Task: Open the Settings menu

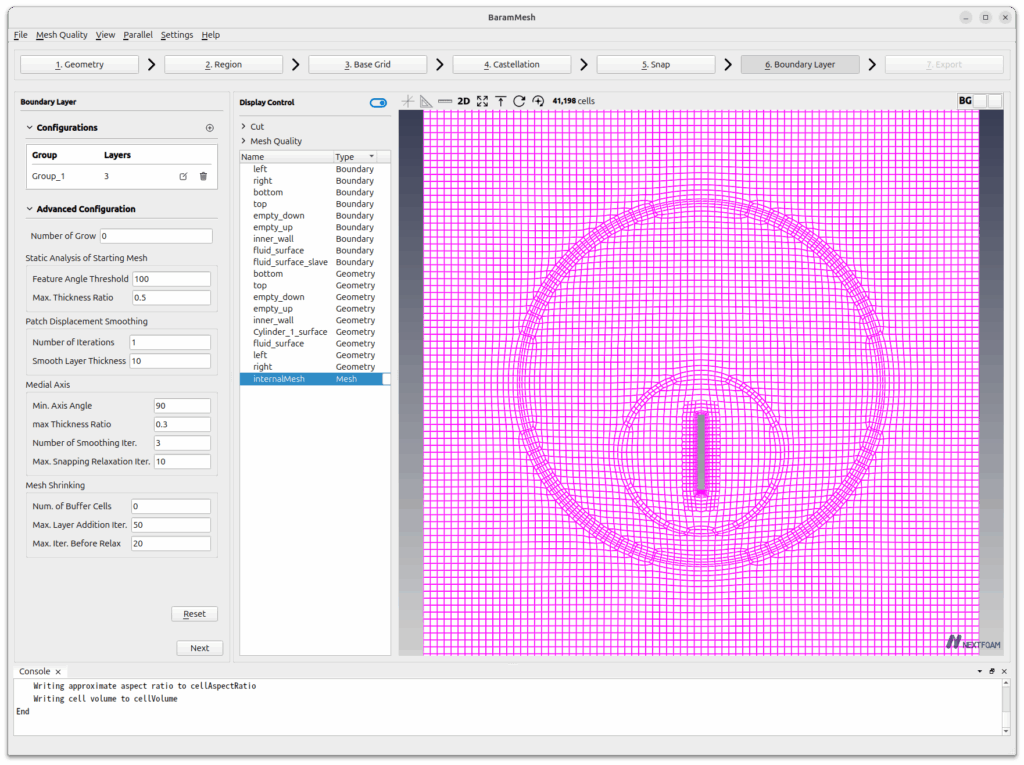Action: click(177, 35)
